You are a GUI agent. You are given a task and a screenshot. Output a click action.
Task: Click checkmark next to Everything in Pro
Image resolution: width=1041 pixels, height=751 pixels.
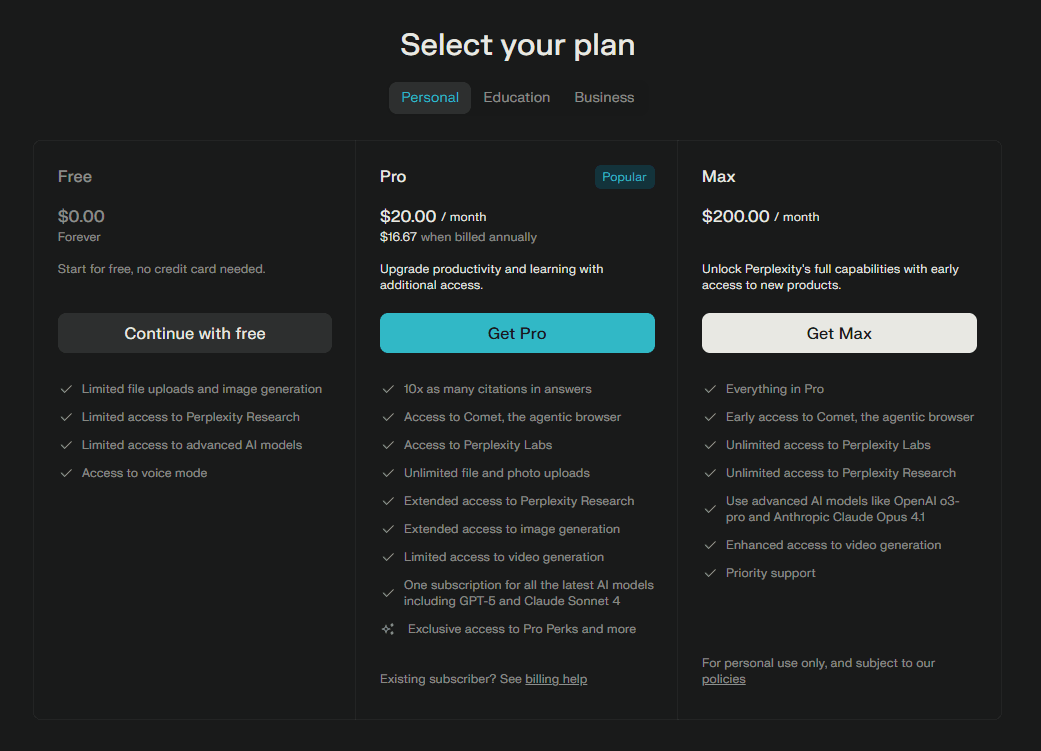pyautogui.click(x=710, y=389)
